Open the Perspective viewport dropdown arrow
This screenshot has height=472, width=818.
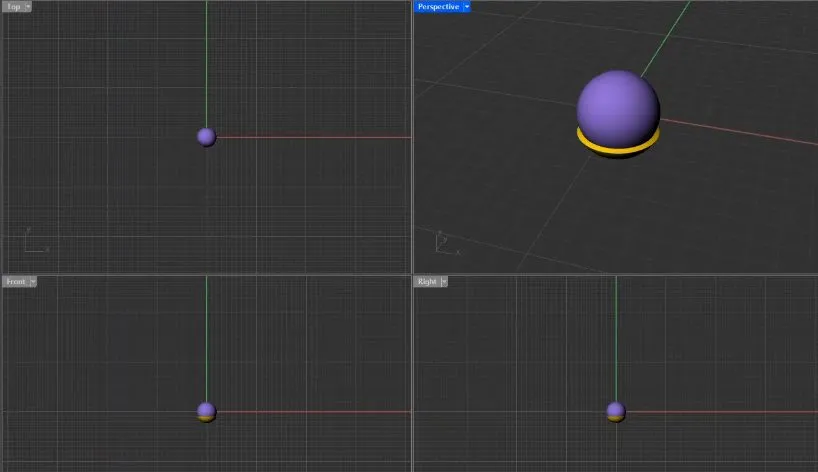point(467,6)
